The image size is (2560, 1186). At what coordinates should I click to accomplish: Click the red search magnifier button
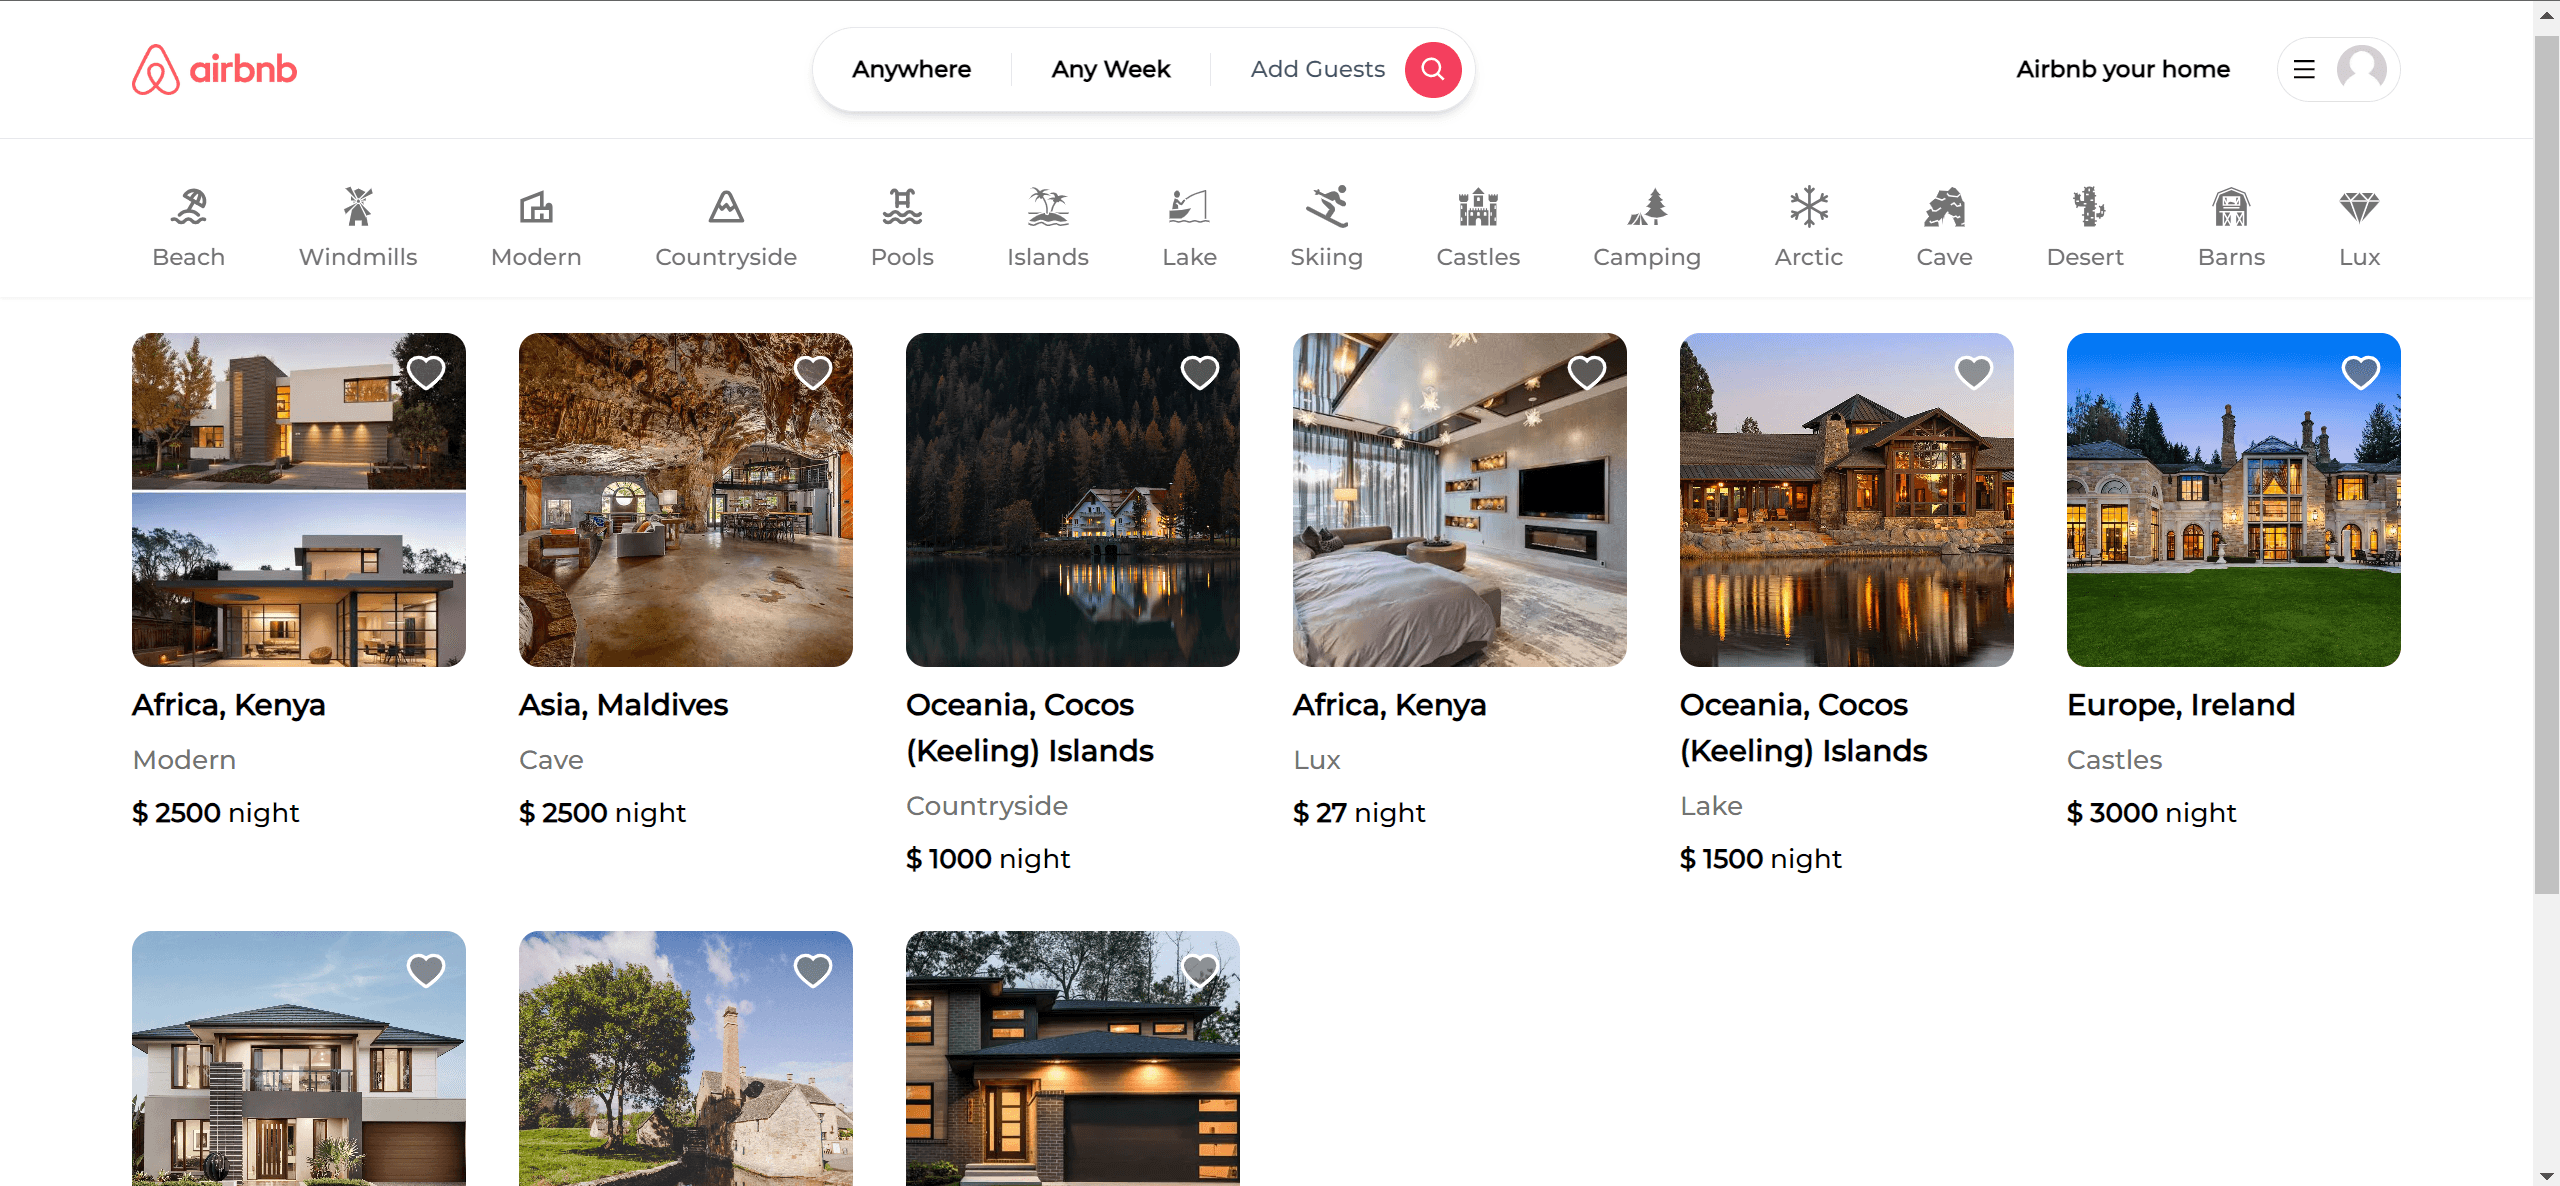tap(1432, 69)
